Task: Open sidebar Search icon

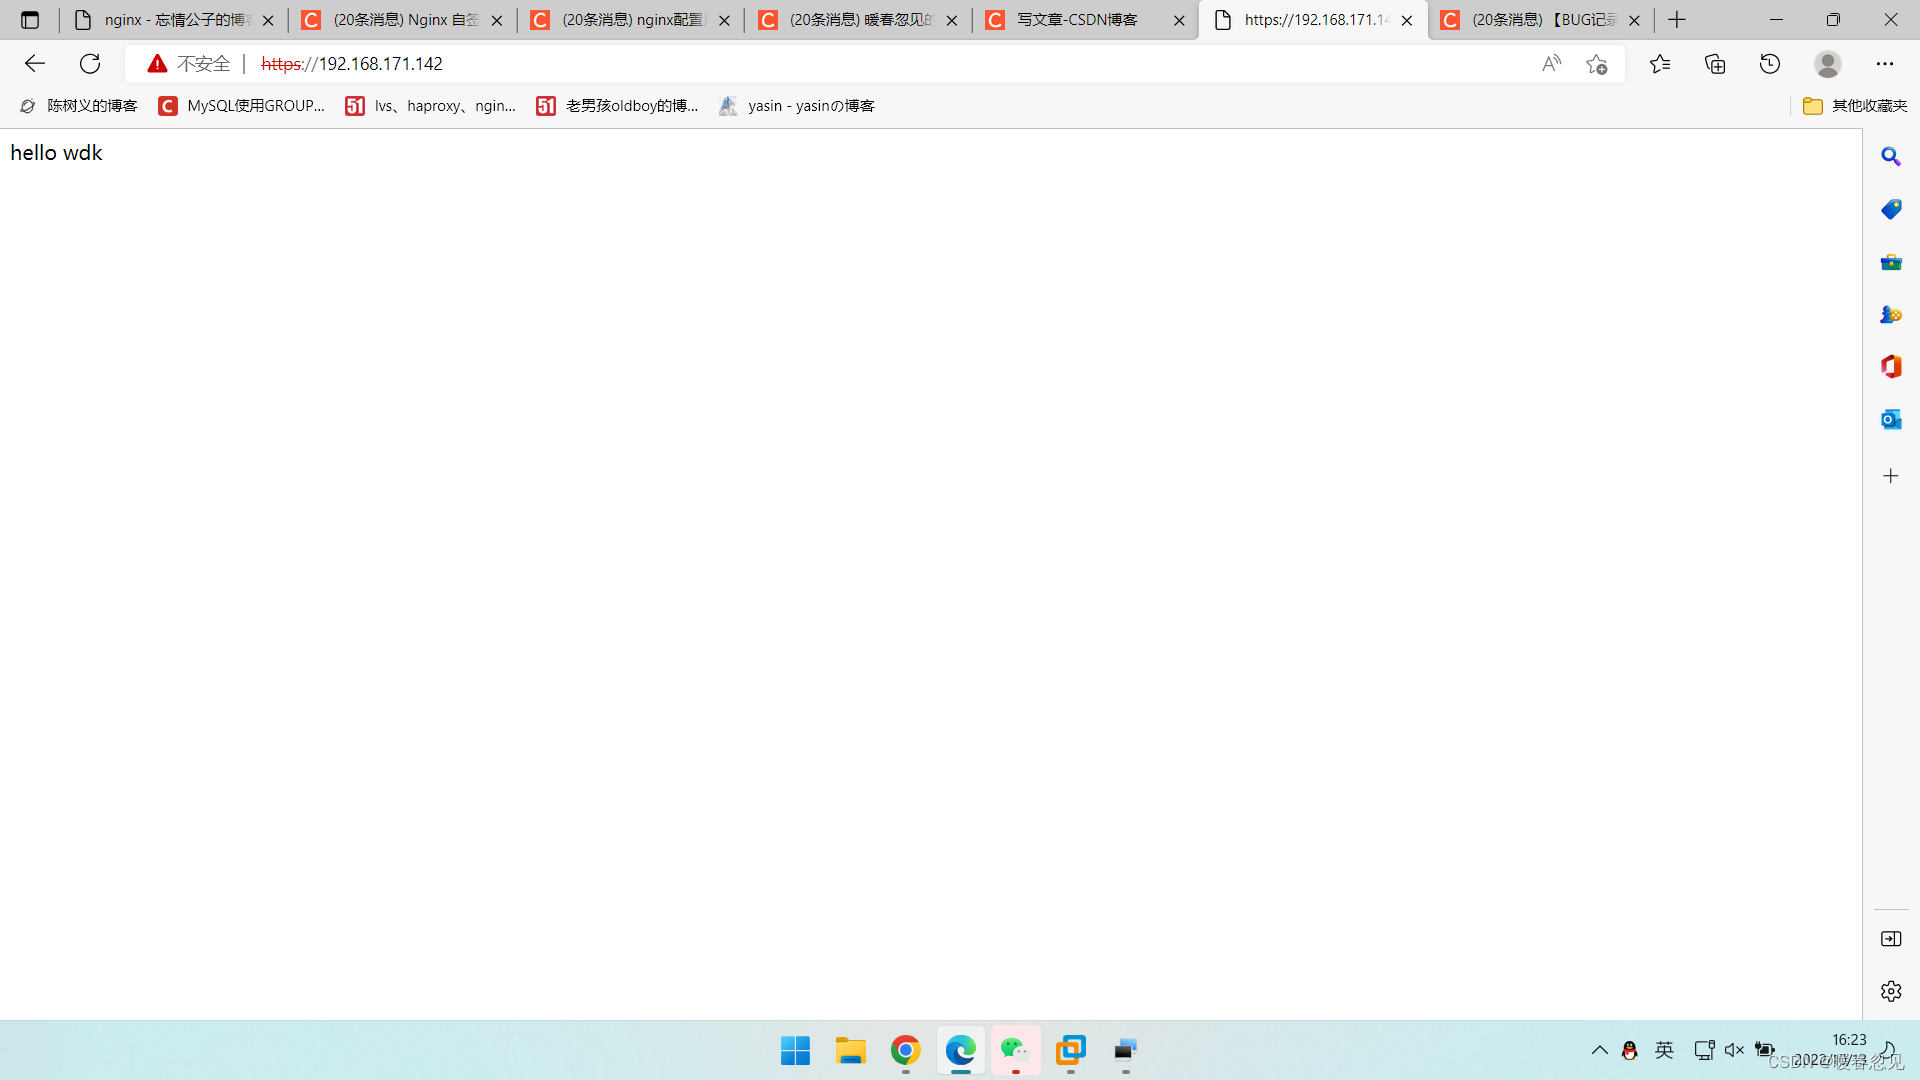Action: 1890,157
